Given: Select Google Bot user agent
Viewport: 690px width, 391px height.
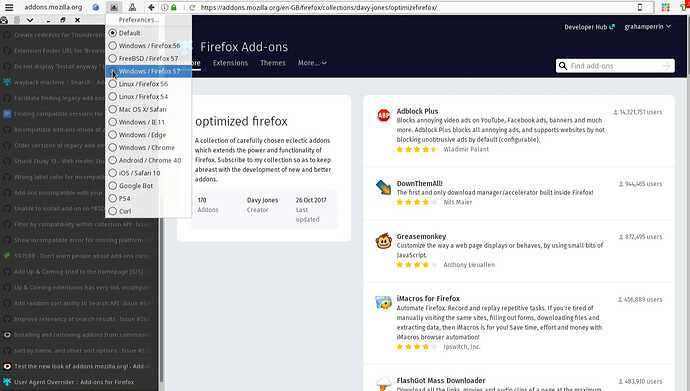Looking at the screenshot, I should [x=148, y=186].
